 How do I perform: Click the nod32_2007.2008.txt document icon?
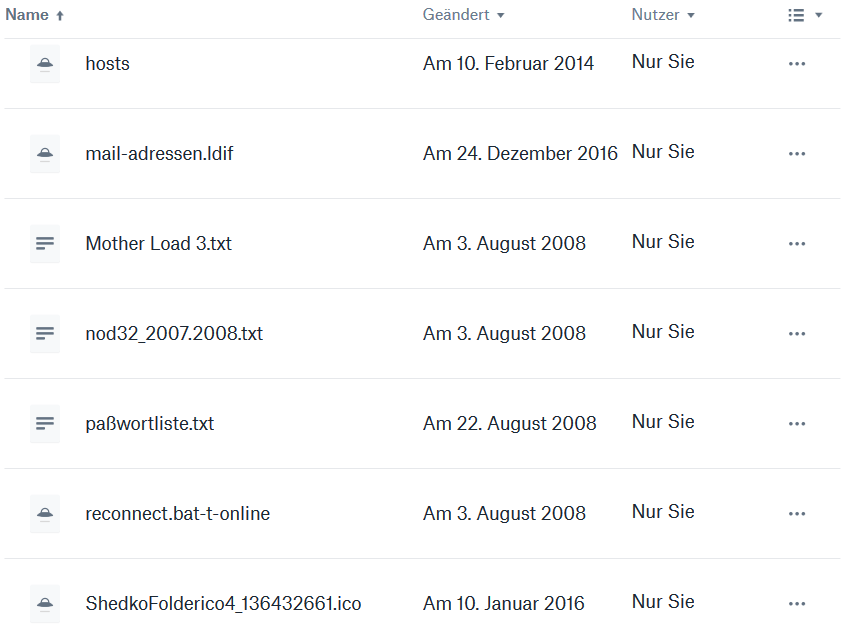pyautogui.click(x=45, y=334)
